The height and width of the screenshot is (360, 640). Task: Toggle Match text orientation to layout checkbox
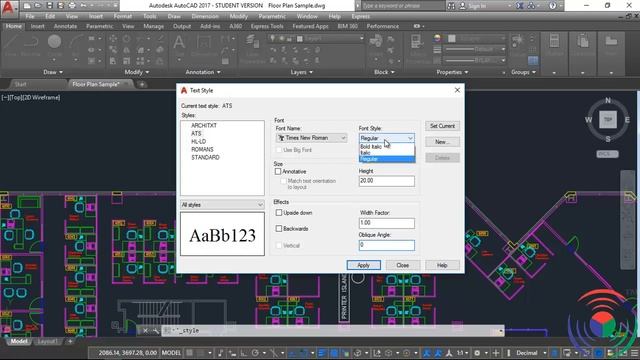[x=283, y=181]
